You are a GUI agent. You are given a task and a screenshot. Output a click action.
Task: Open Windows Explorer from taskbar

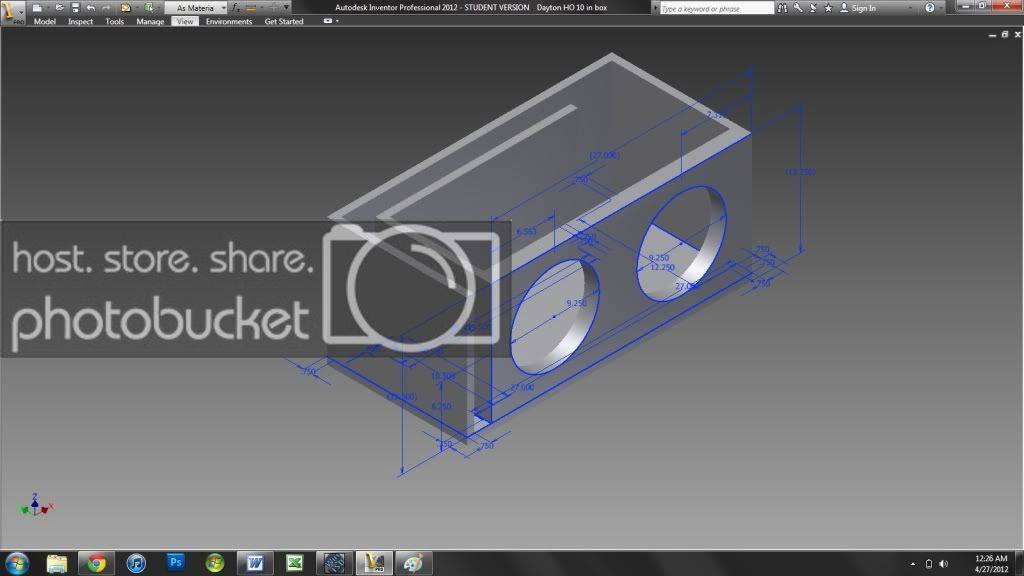[x=57, y=564]
